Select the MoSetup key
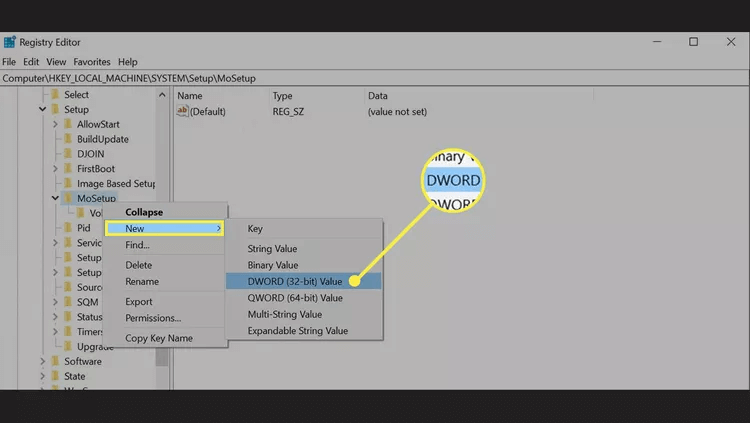The height and width of the screenshot is (423, 750). pyautogui.click(x=96, y=198)
